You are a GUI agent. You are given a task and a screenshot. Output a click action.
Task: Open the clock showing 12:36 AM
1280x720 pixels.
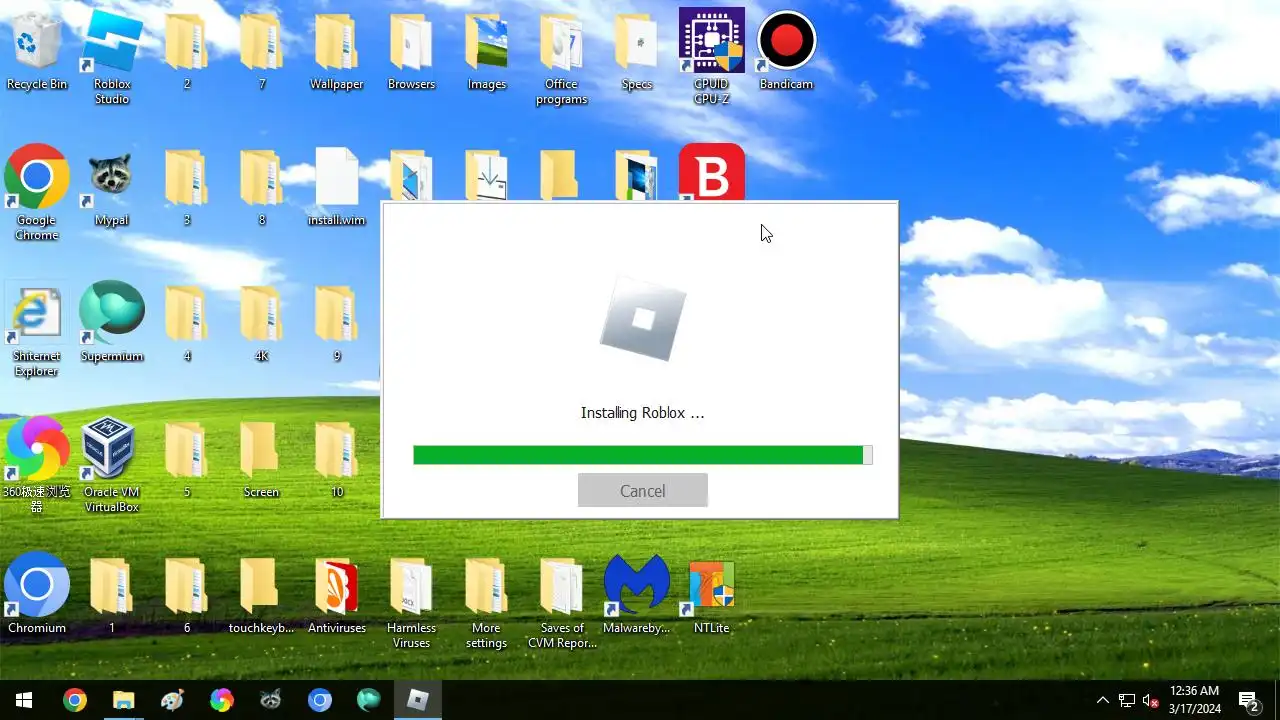tap(1195, 700)
